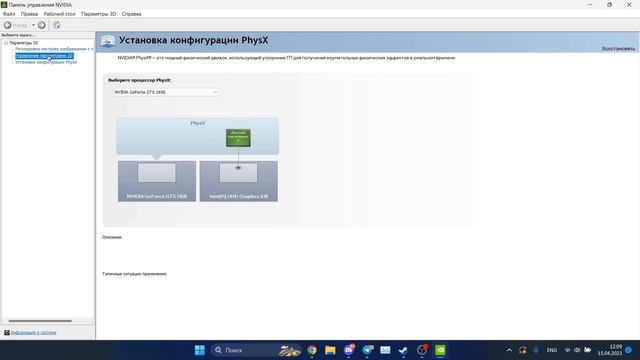Click the Back navigation arrow button

(x=7, y=25)
